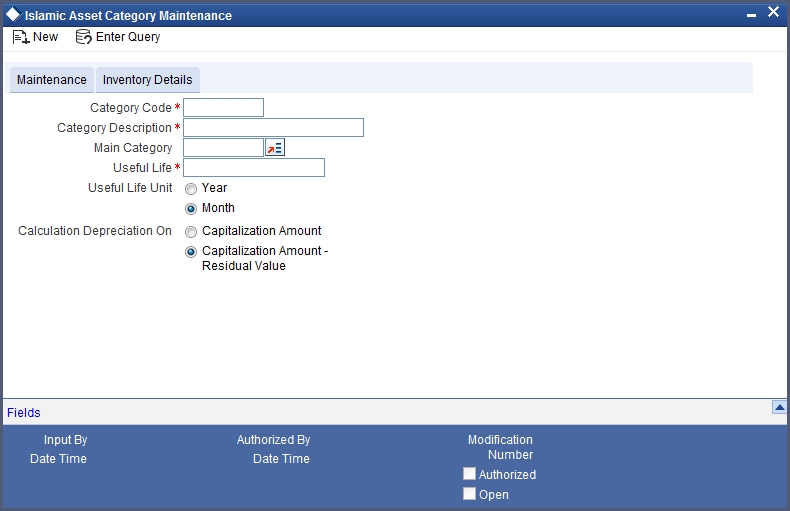Open the Fields link
Screen dimensions: 790x511
click(24, 413)
